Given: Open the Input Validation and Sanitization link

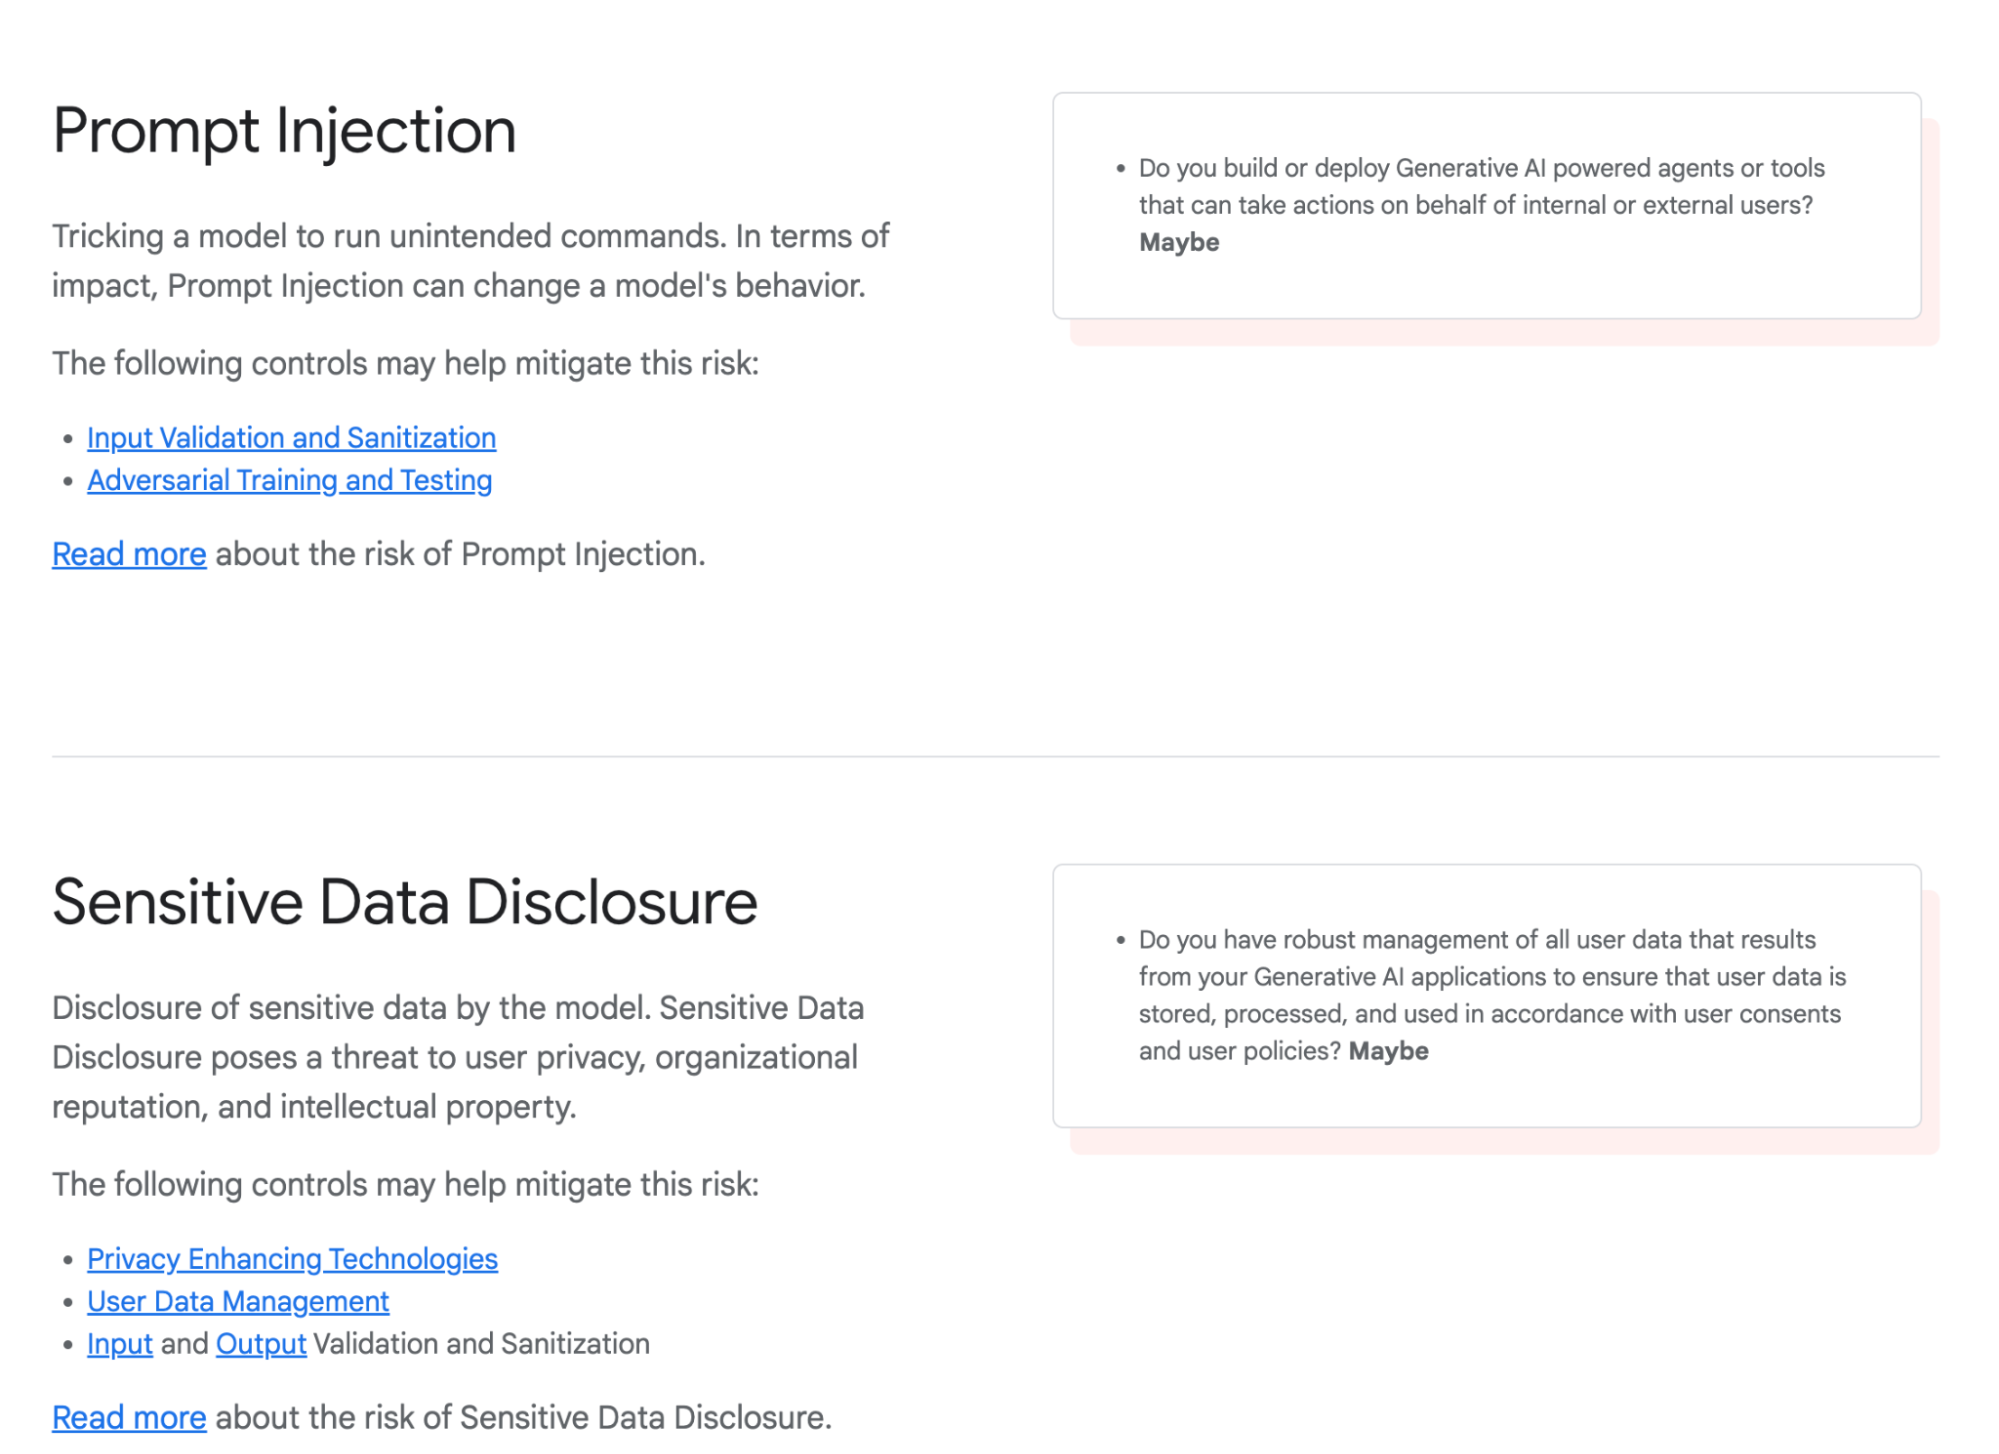Looking at the screenshot, I should (291, 437).
